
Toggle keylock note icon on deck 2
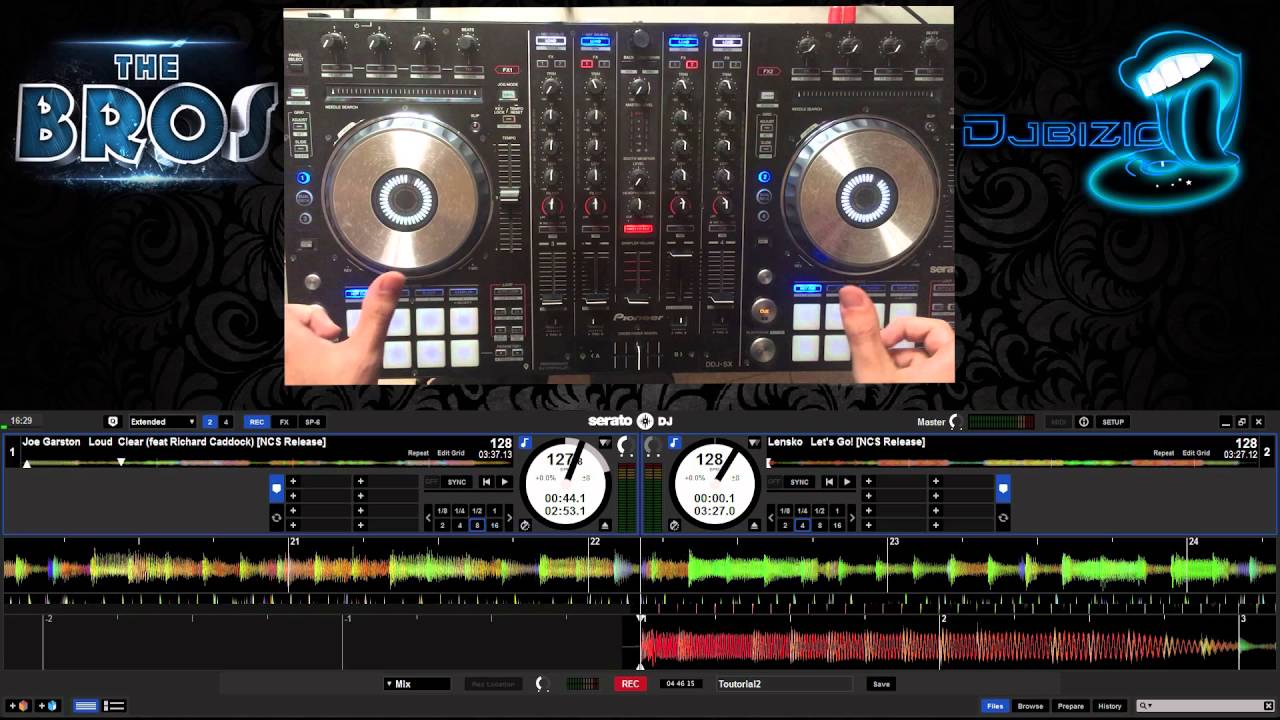pyautogui.click(x=674, y=442)
